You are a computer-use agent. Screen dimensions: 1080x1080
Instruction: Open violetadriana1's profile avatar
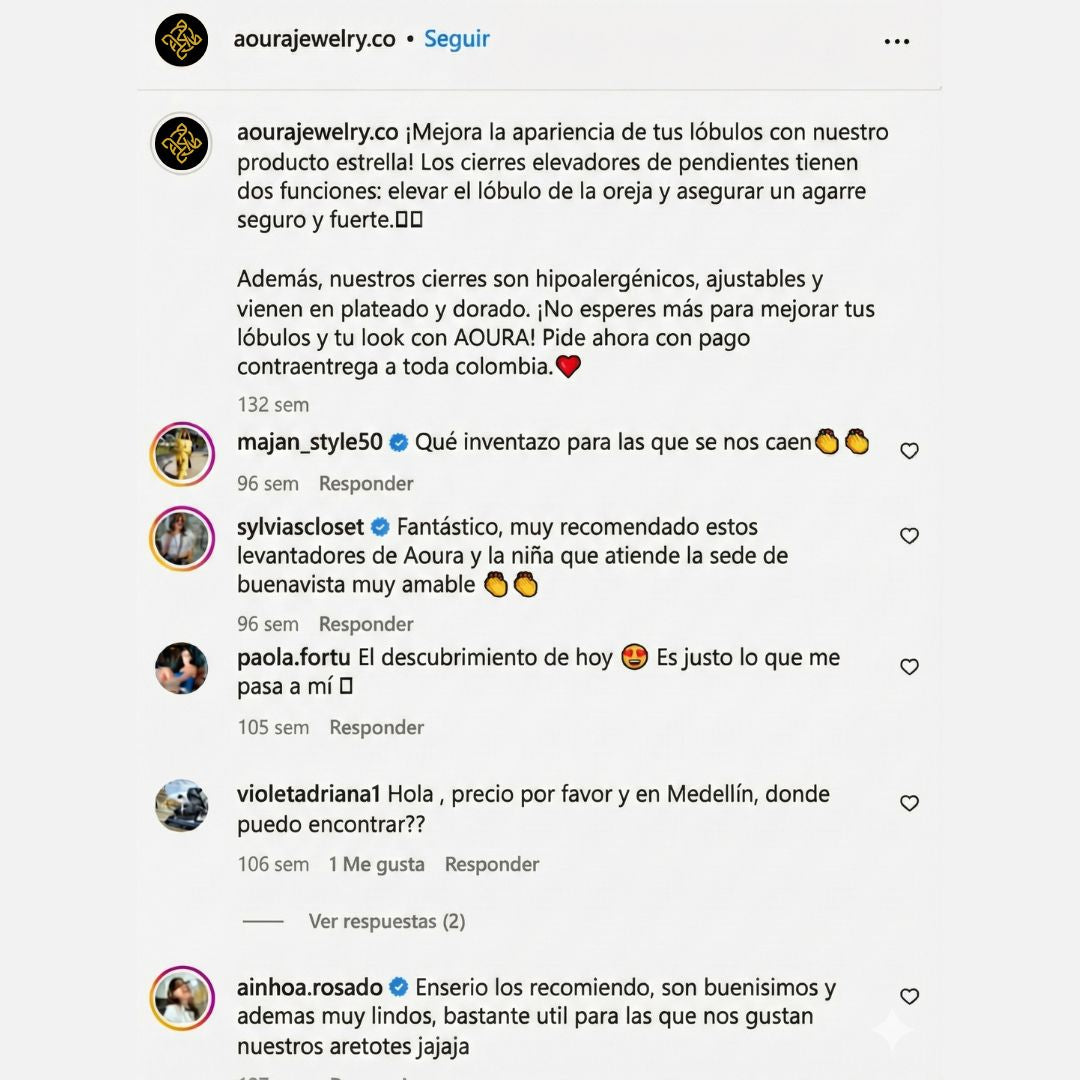tap(182, 805)
